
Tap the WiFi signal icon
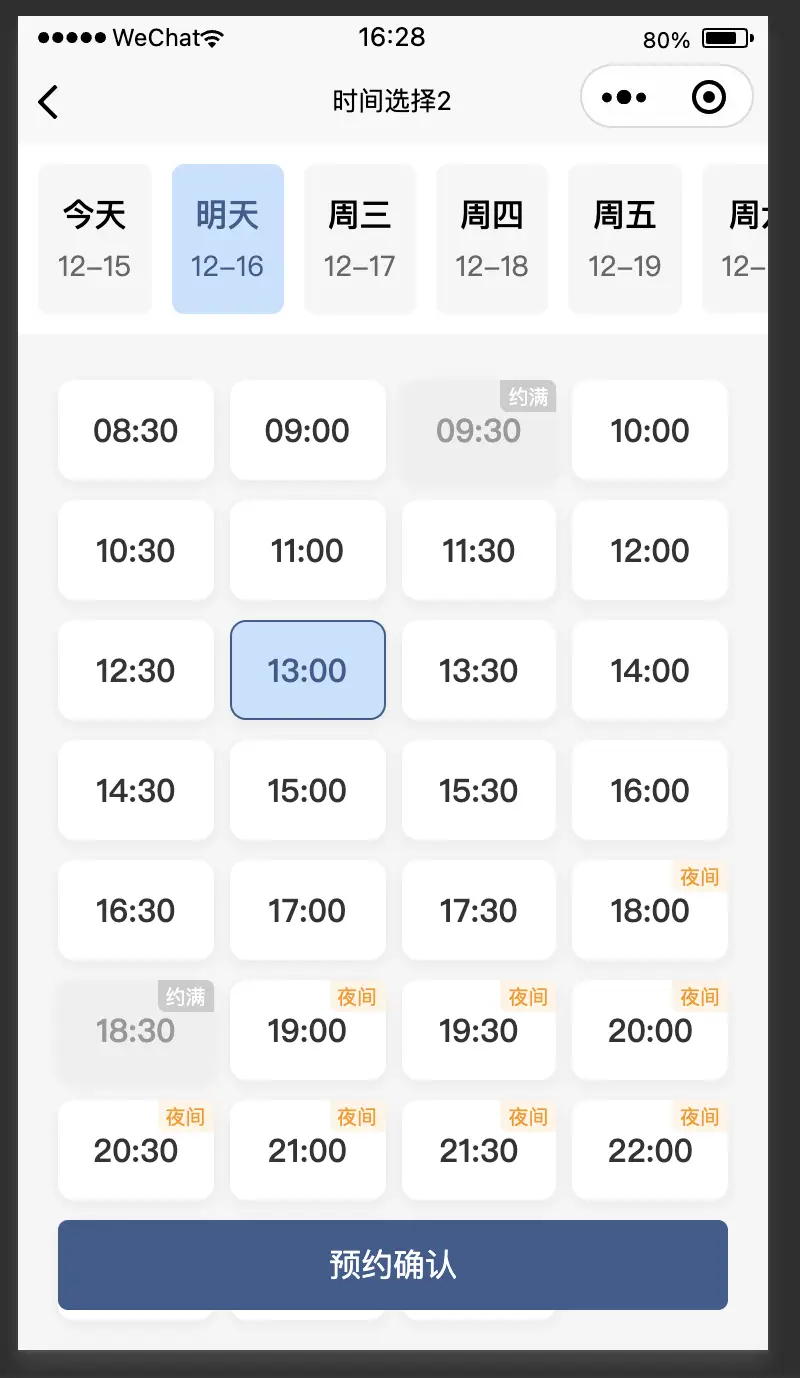click(212, 39)
